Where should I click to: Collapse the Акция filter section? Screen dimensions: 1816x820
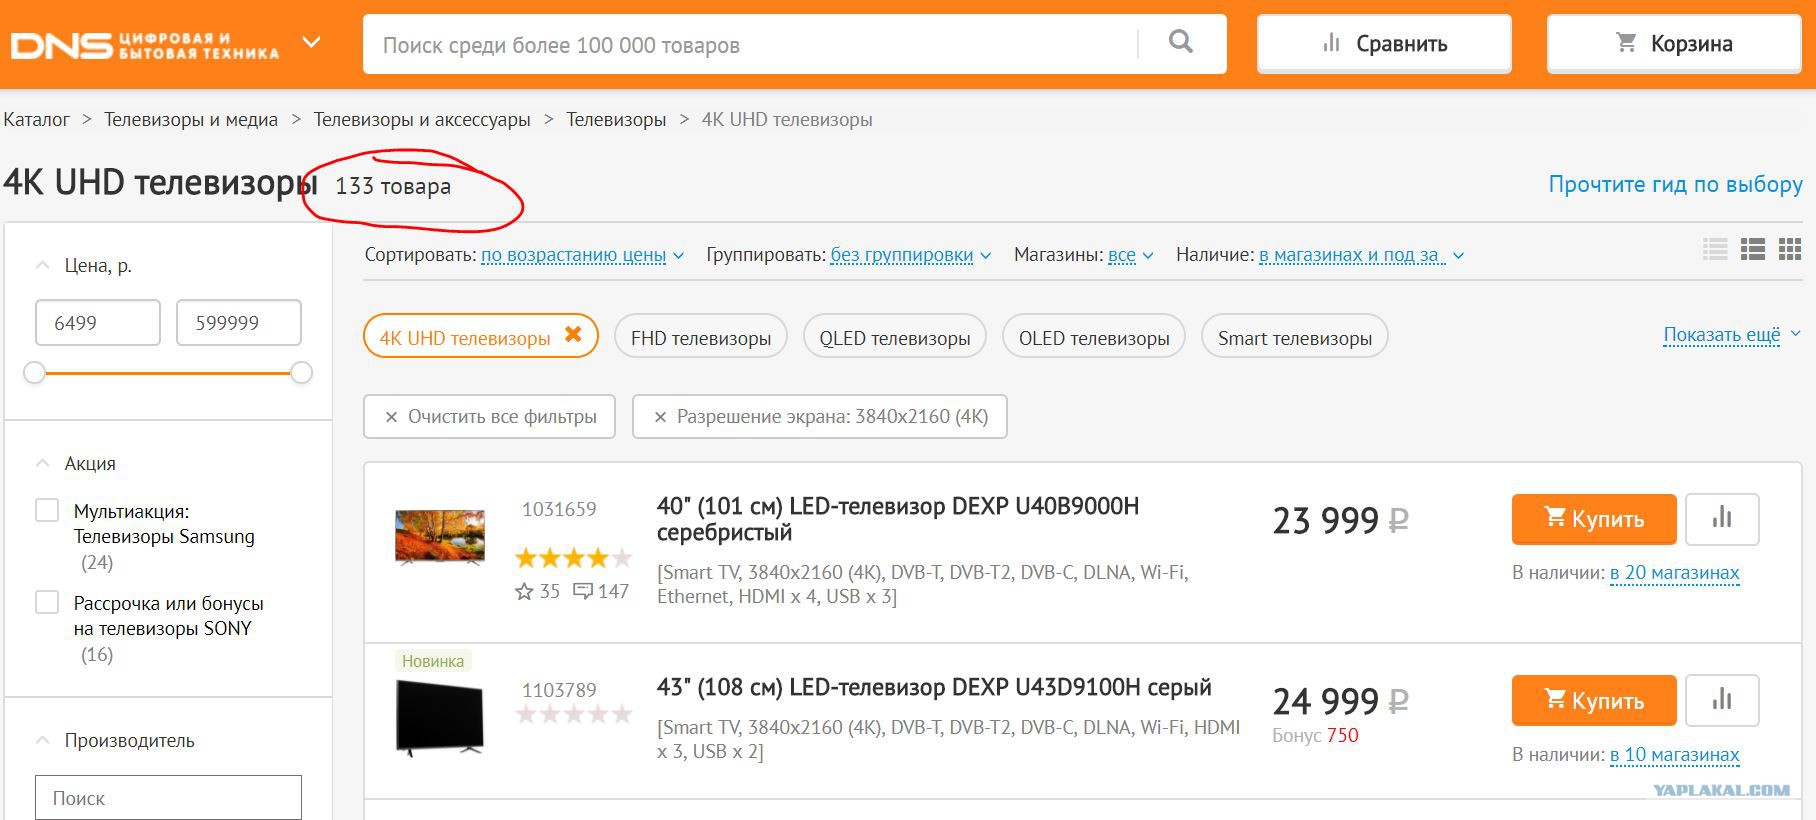coord(42,463)
